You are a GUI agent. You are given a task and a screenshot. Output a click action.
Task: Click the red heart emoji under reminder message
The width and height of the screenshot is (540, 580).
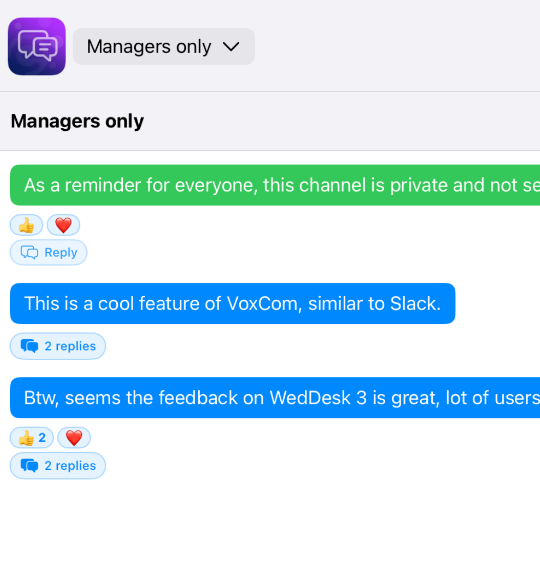point(63,225)
